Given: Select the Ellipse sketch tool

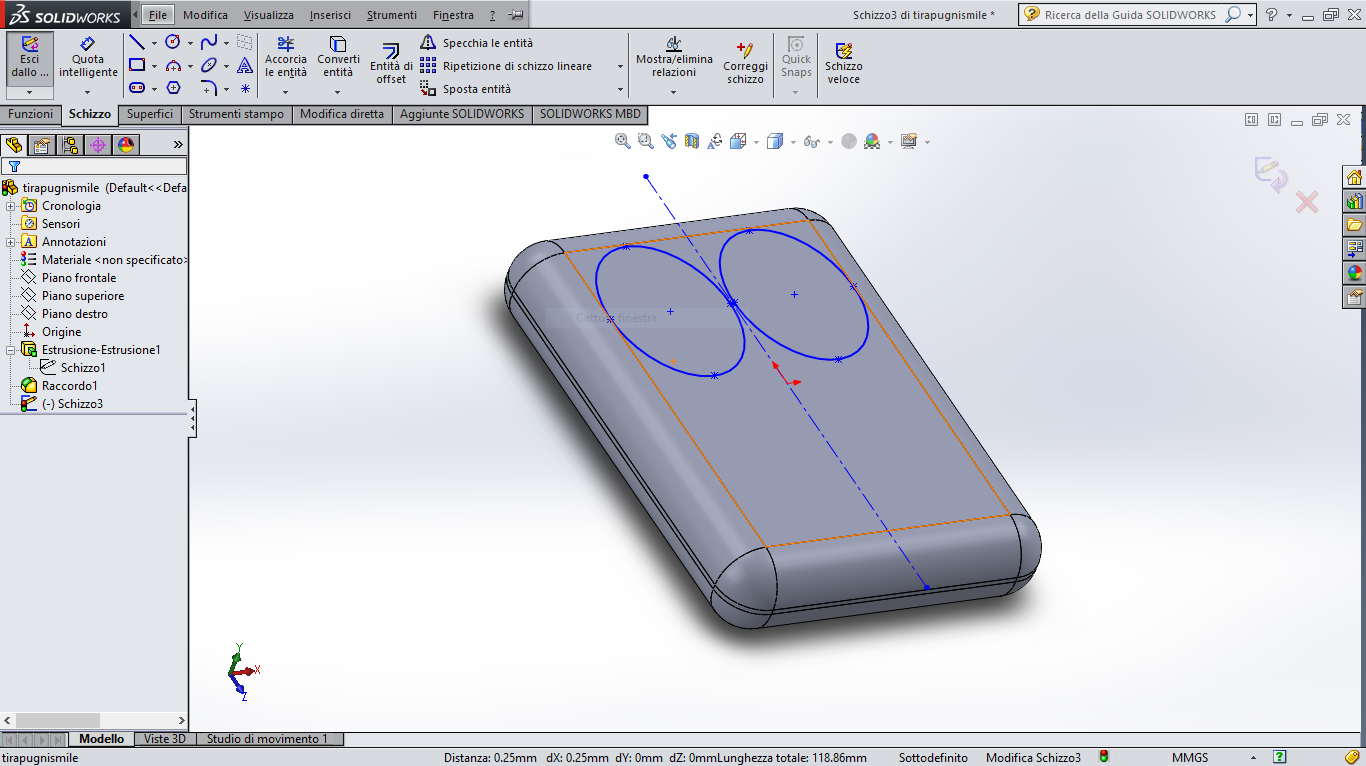Looking at the screenshot, I should (x=209, y=65).
